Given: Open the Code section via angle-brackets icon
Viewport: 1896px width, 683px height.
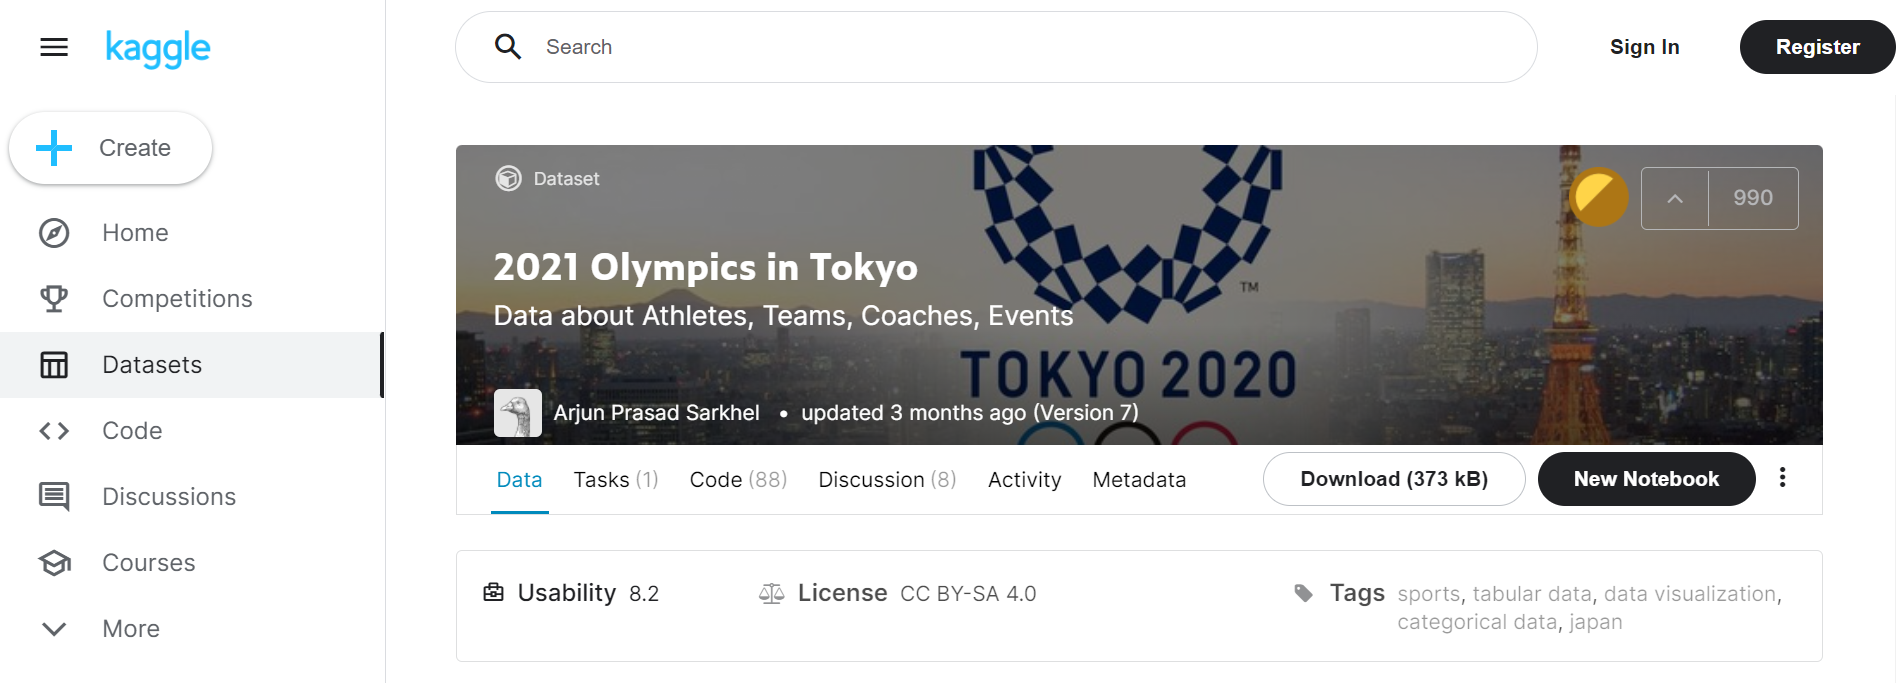Looking at the screenshot, I should click(x=53, y=430).
